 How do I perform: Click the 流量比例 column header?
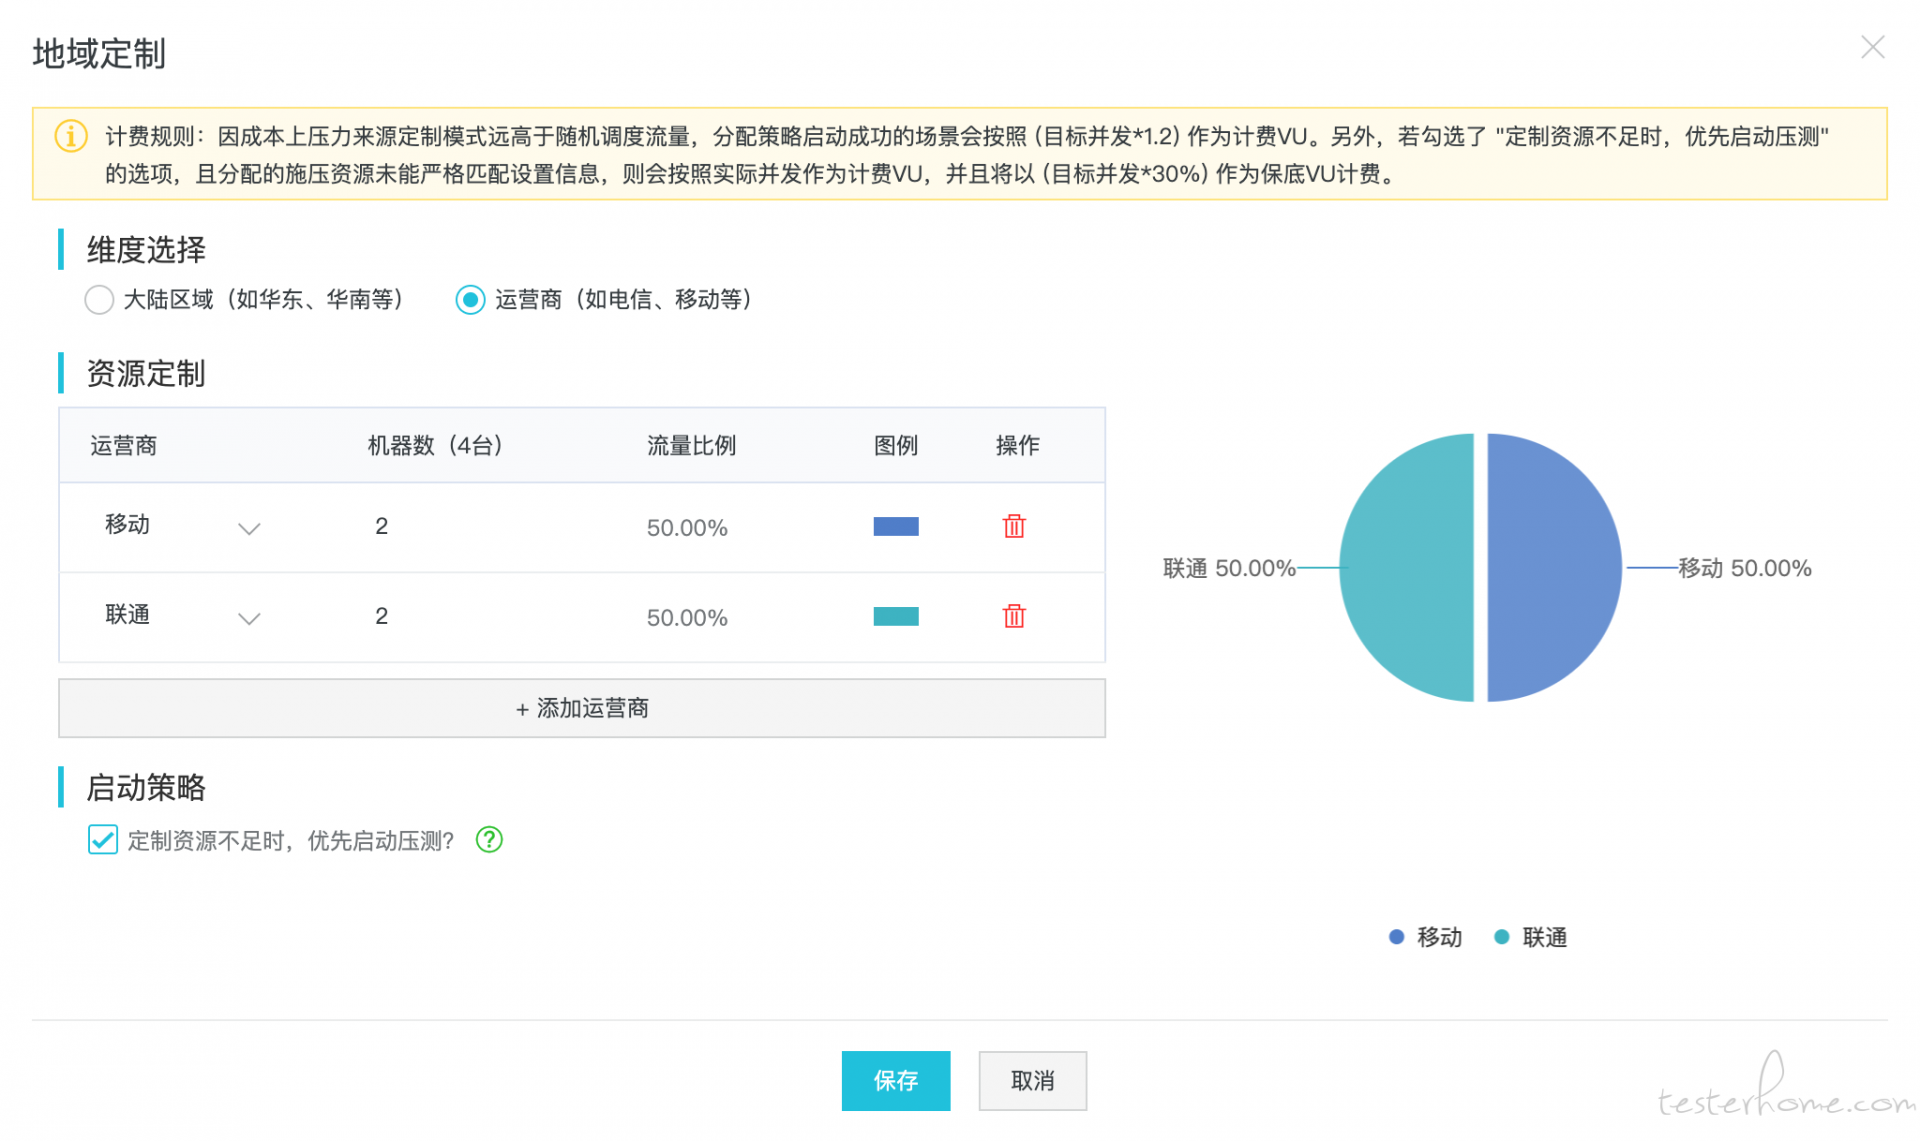click(x=691, y=446)
